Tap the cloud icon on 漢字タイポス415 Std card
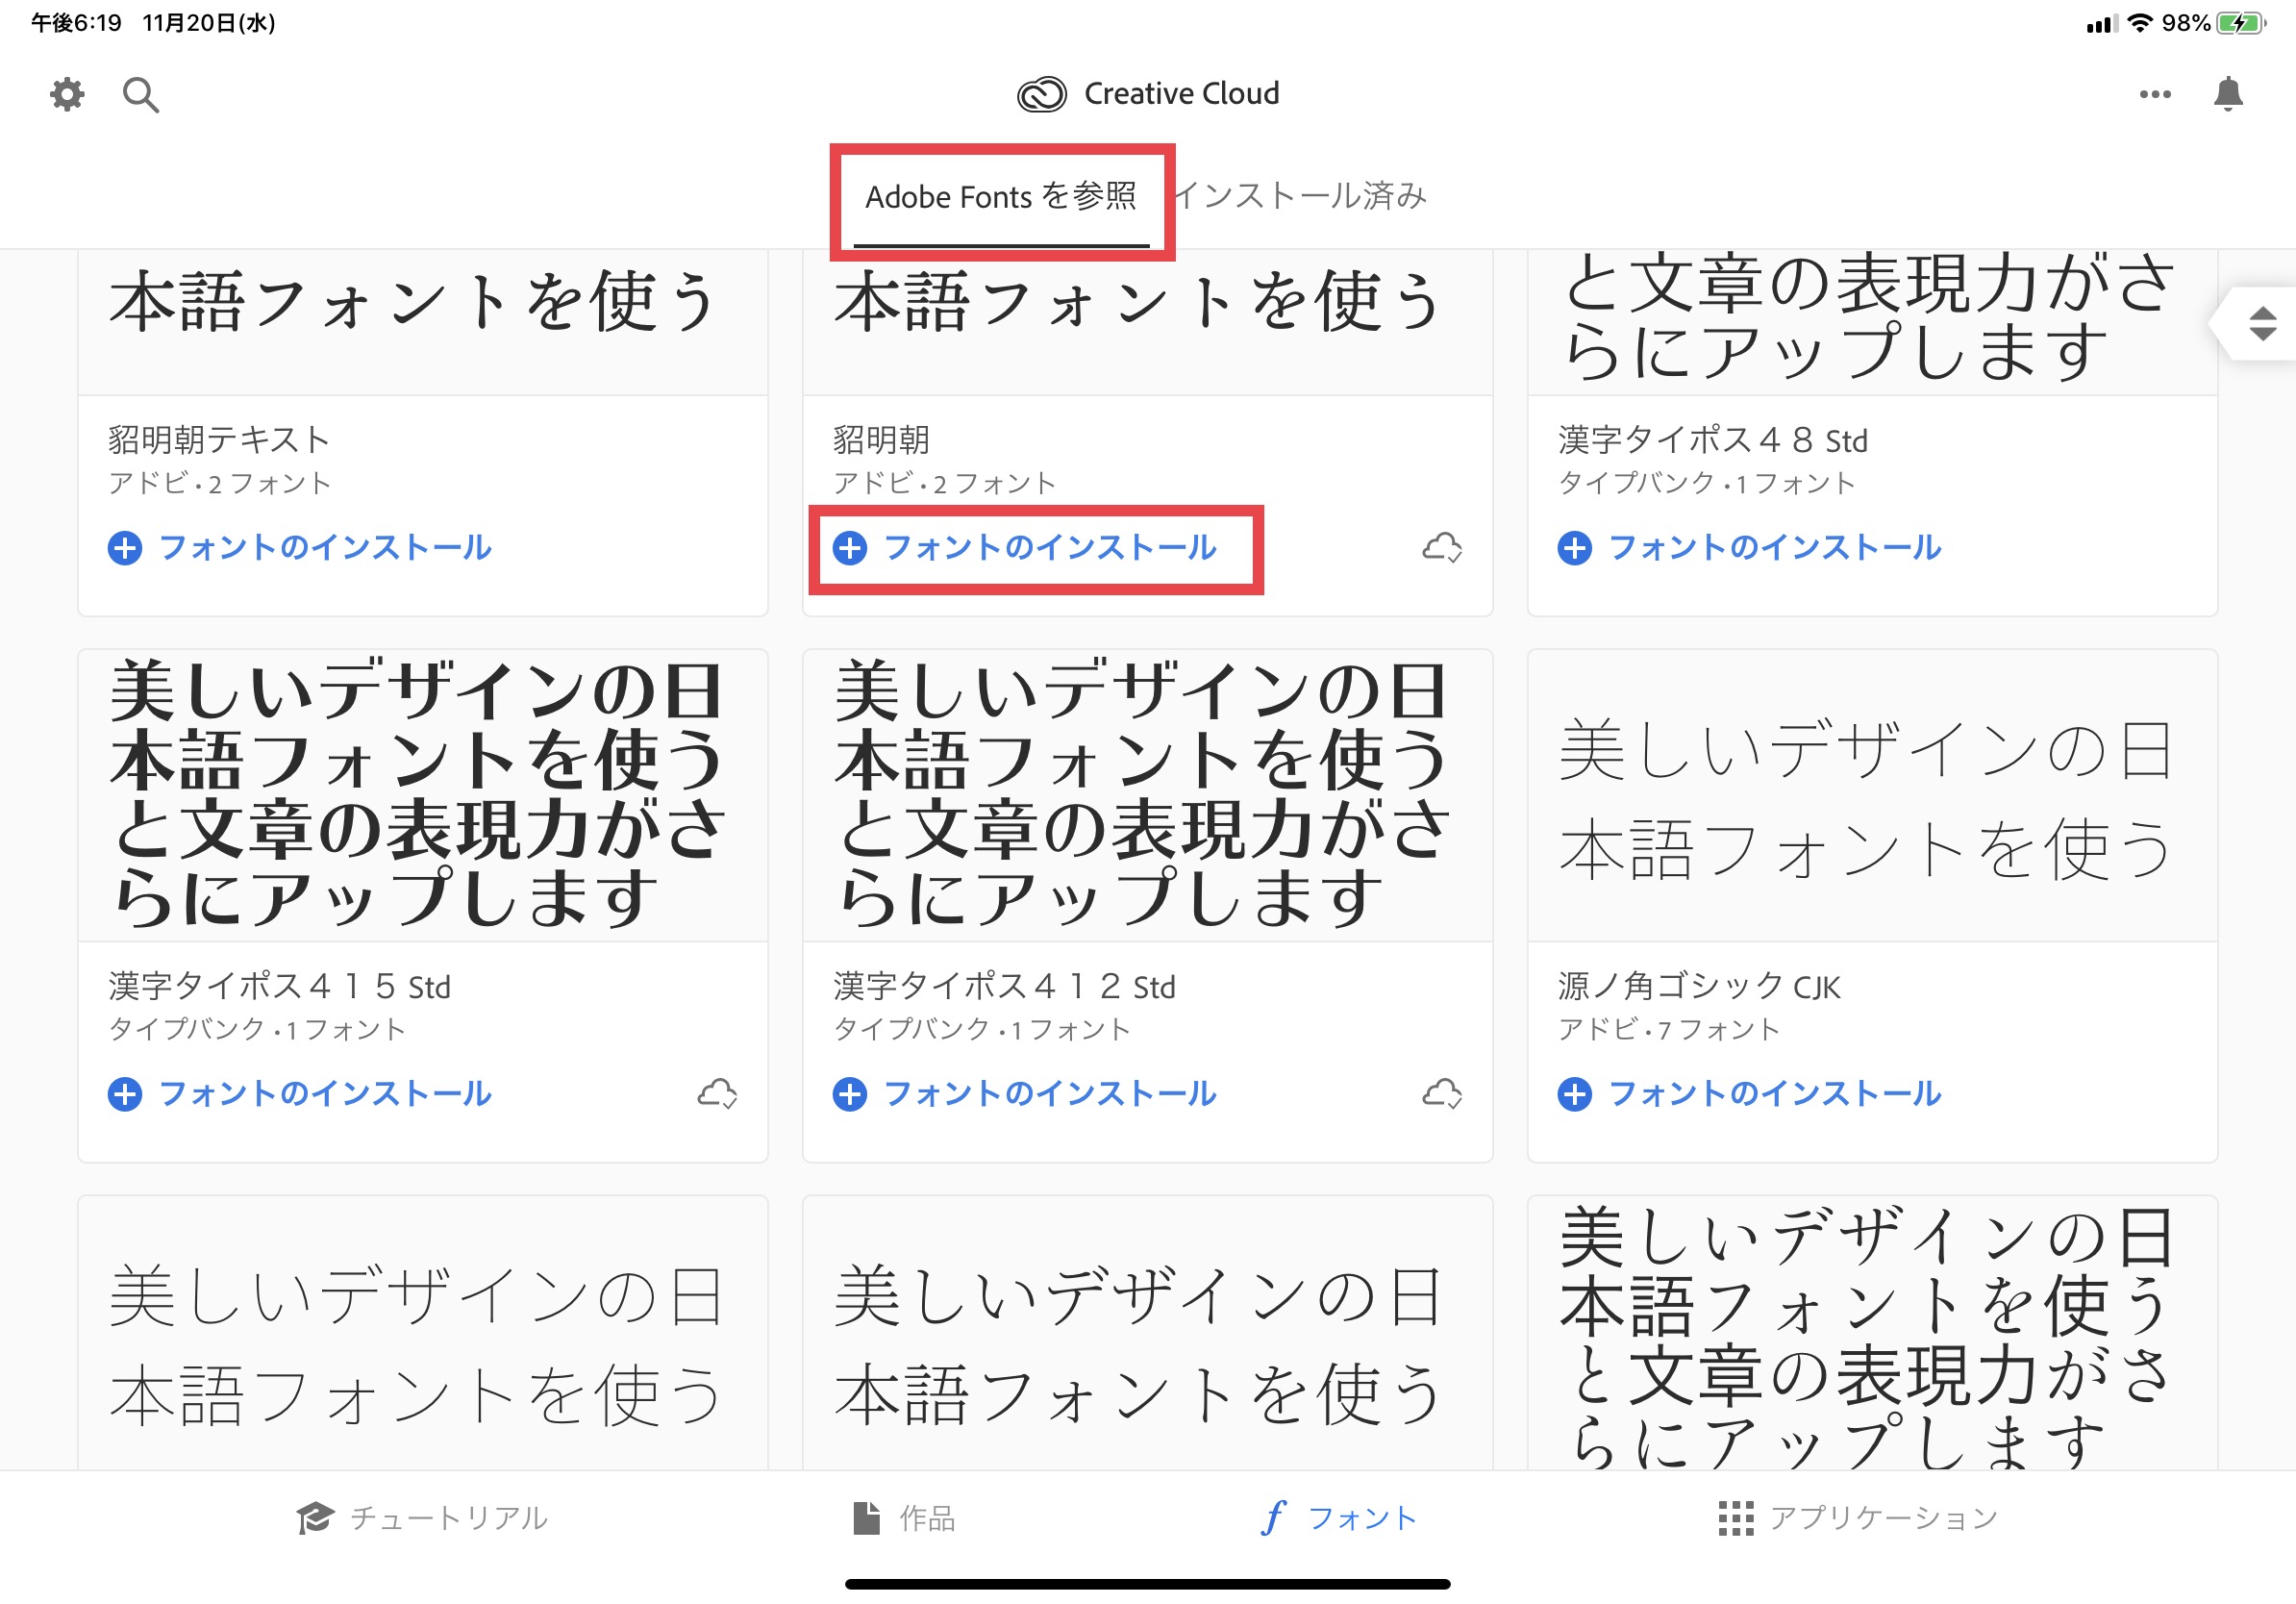 coord(717,1093)
